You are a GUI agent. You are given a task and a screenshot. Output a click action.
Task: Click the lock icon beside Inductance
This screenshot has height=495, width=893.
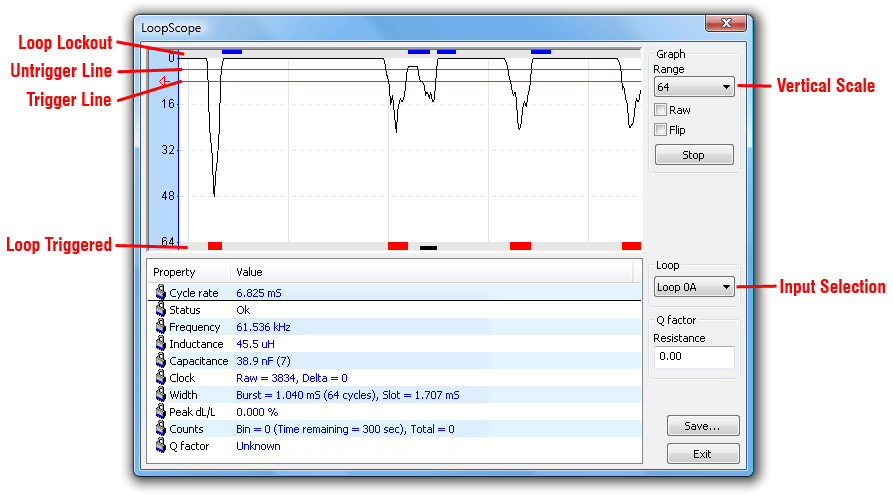(161, 343)
